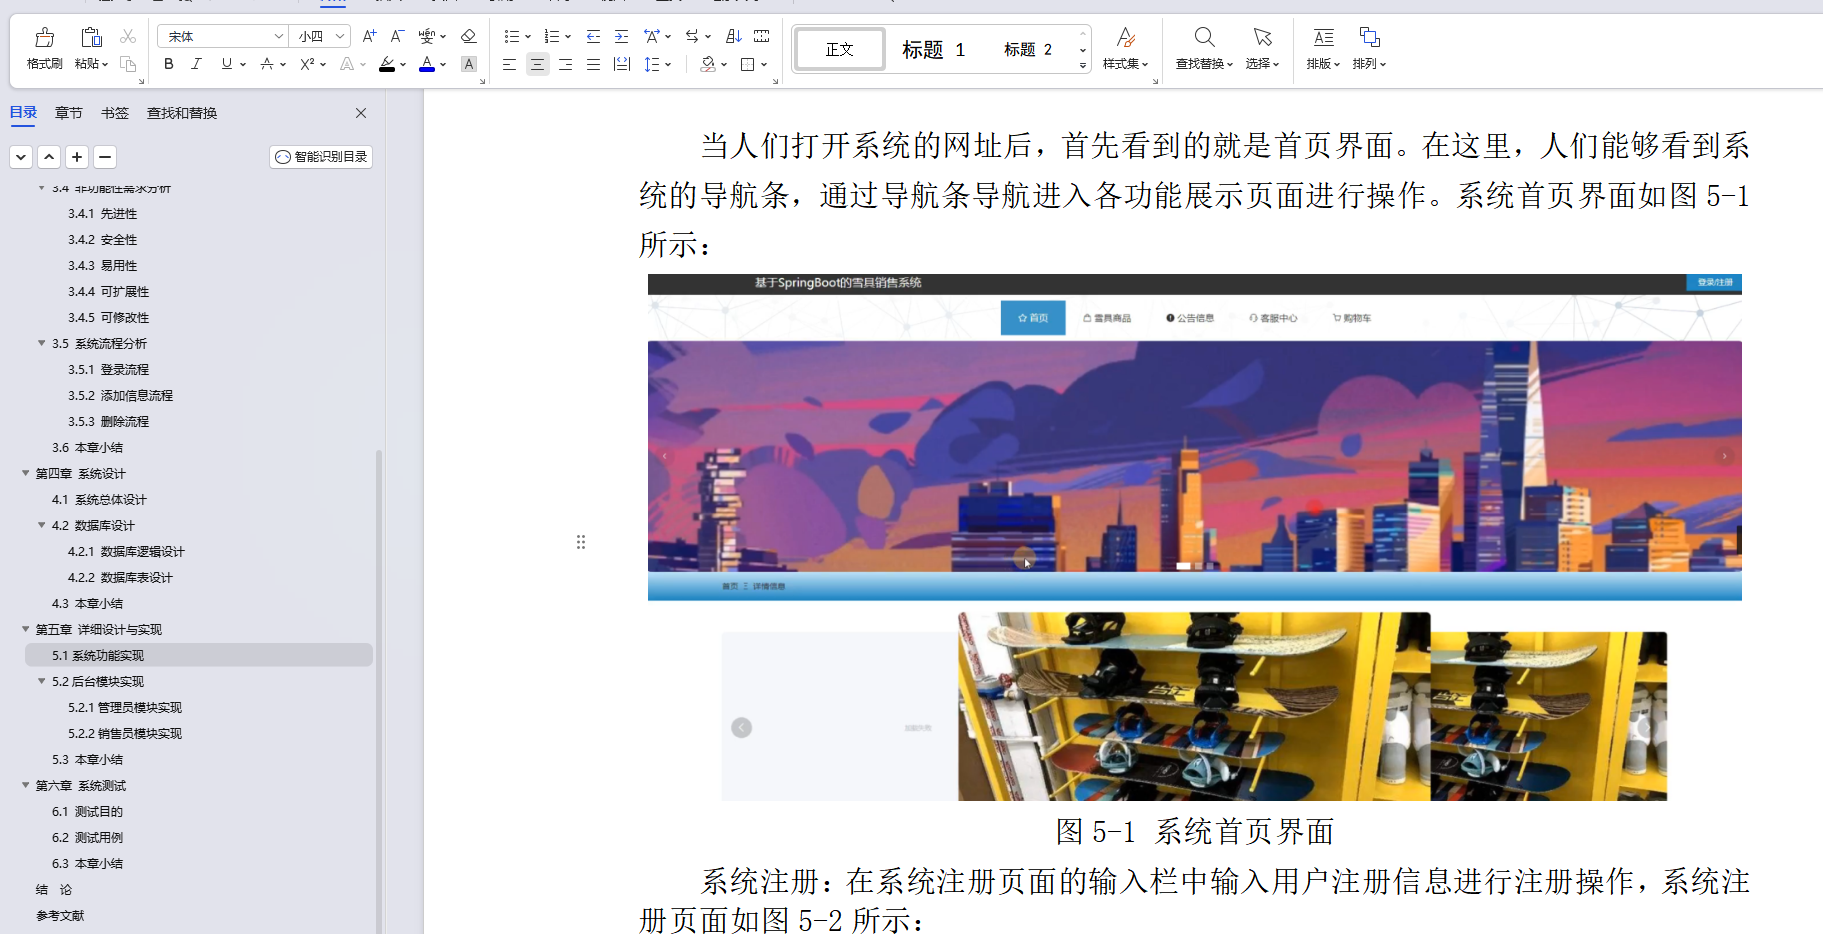Click the Distributed alignment icon
The image size is (1823, 934).
tap(622, 64)
